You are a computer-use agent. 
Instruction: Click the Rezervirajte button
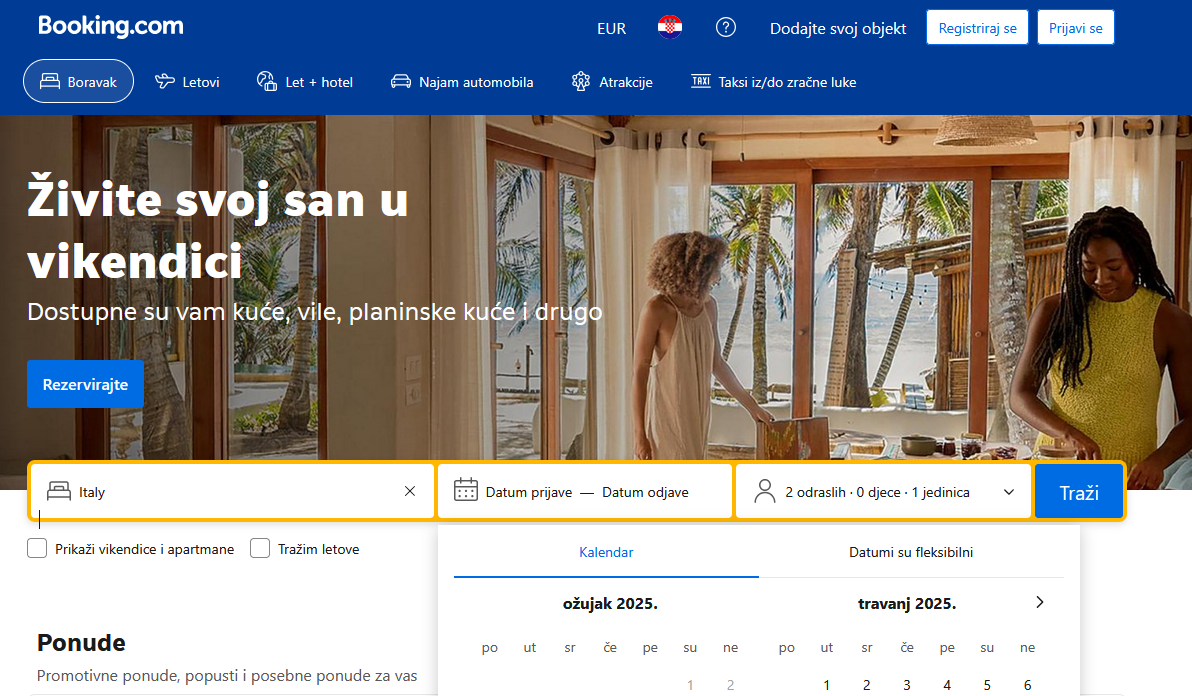tap(85, 384)
